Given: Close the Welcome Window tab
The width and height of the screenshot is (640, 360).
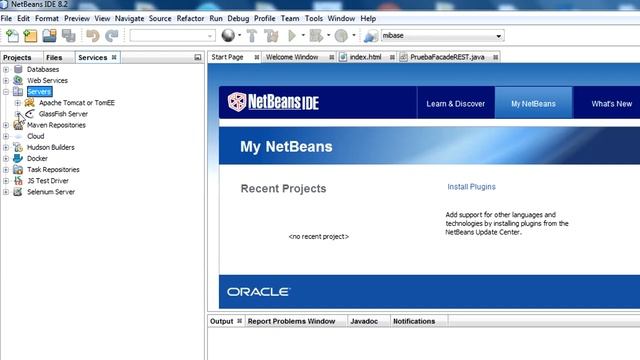Looking at the screenshot, I should [332, 58].
